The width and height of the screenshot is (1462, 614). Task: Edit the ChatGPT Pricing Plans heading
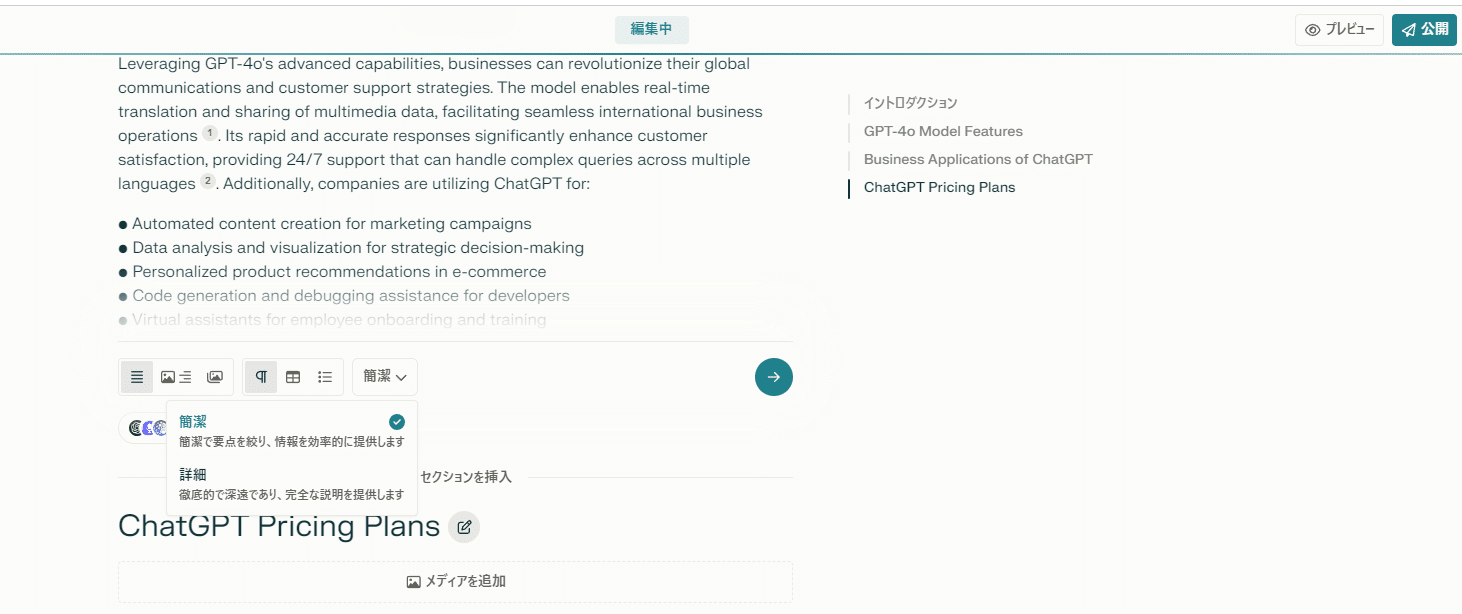(x=464, y=527)
